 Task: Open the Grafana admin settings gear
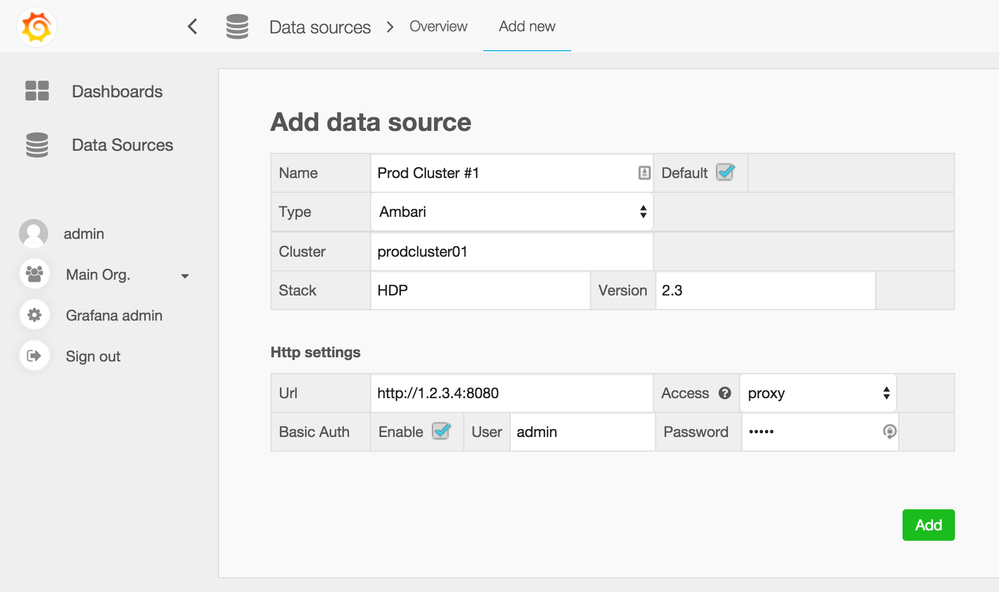[36, 315]
